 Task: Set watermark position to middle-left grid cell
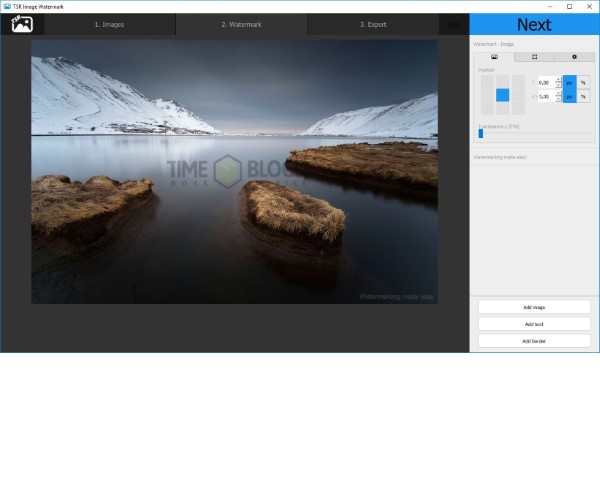click(x=487, y=95)
